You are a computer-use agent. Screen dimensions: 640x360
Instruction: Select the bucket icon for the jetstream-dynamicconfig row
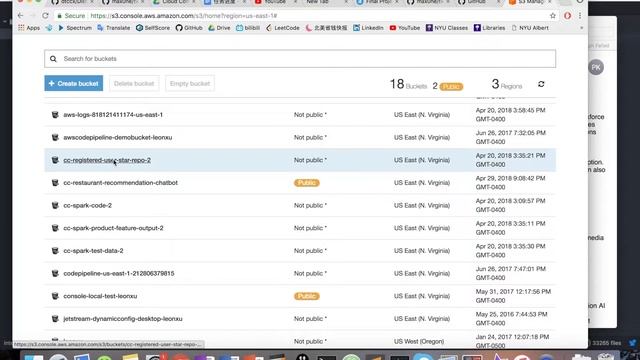coord(55,319)
